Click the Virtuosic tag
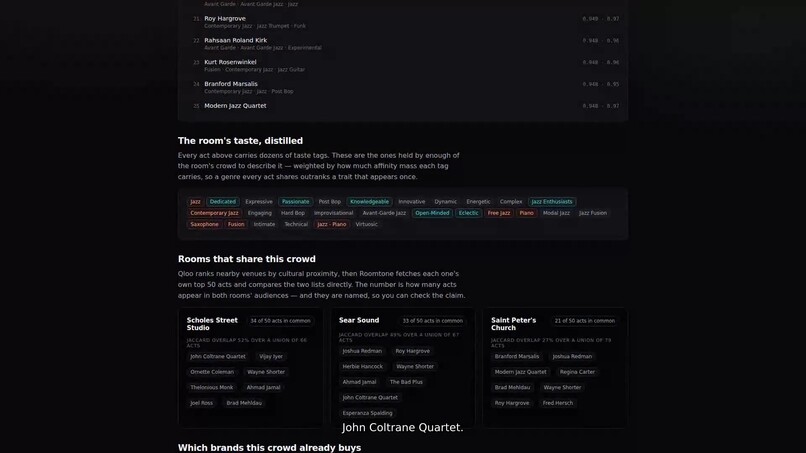 pos(367,224)
